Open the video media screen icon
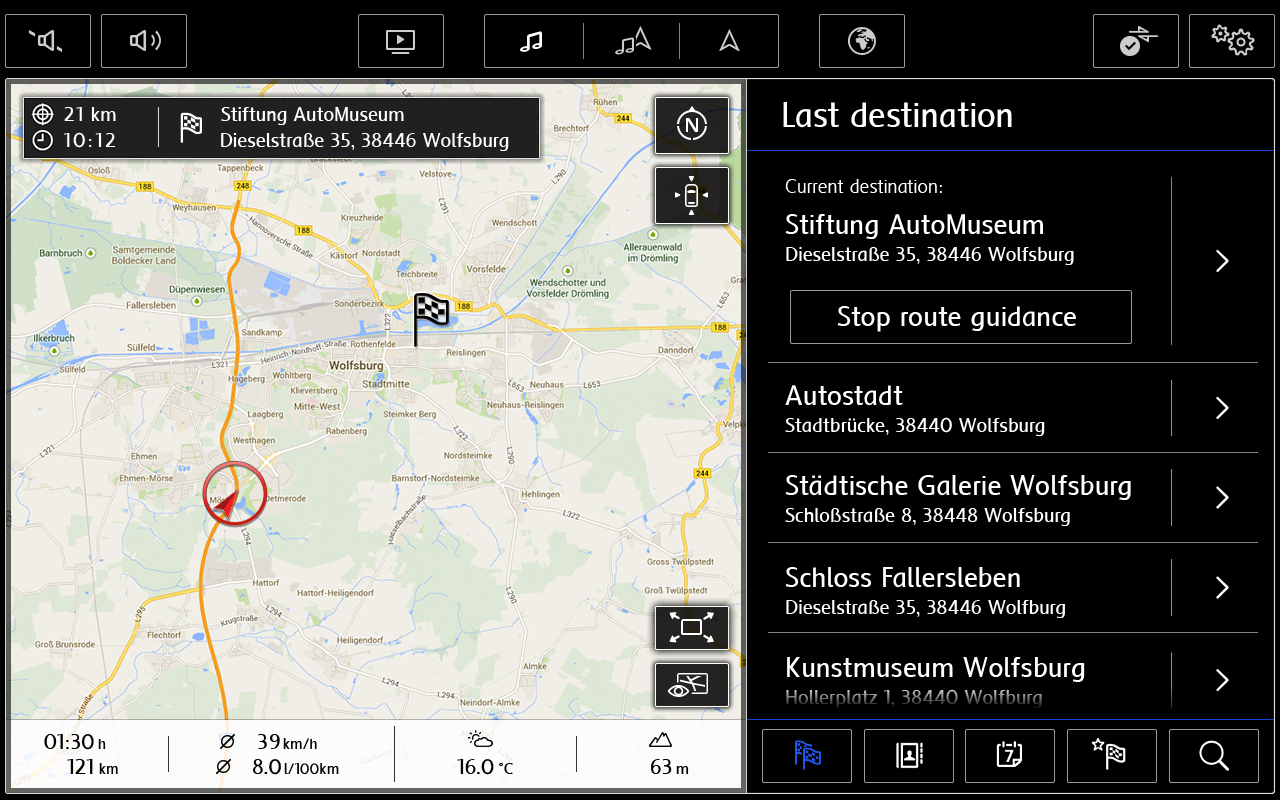Screen dimensions: 1280x800 coord(400,41)
